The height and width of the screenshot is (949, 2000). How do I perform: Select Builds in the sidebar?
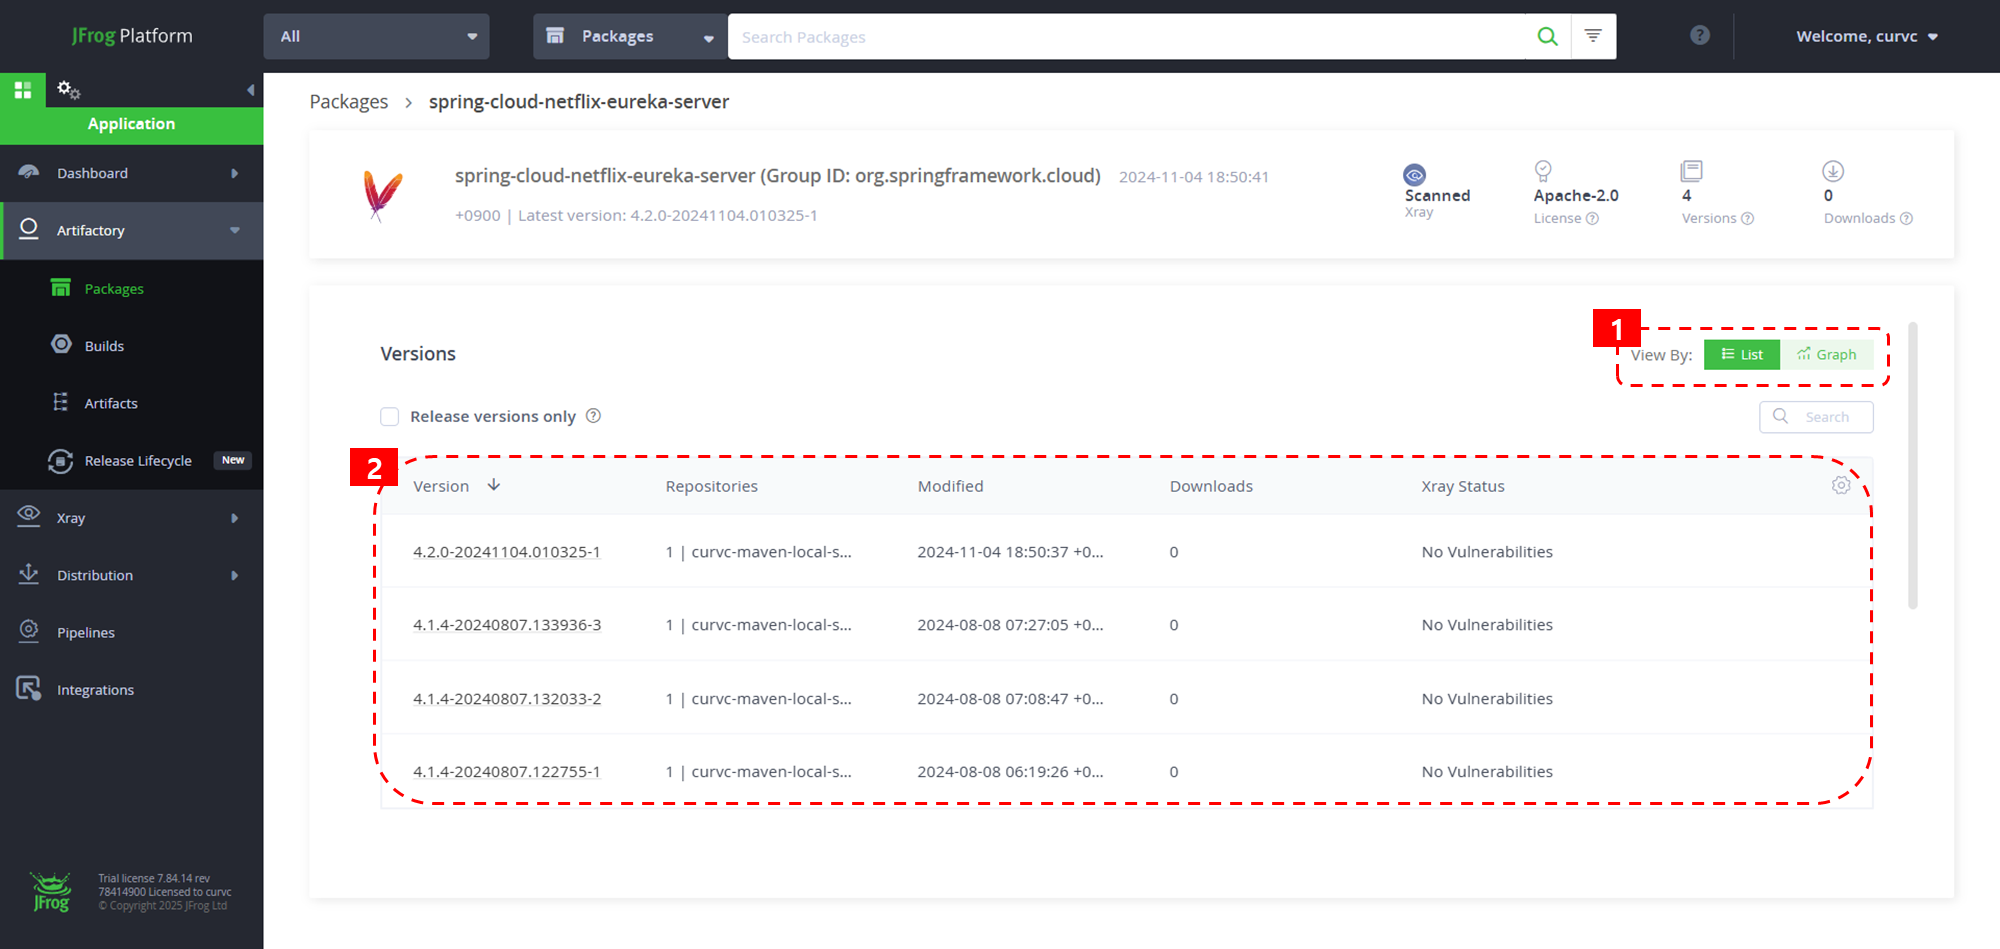(x=104, y=346)
